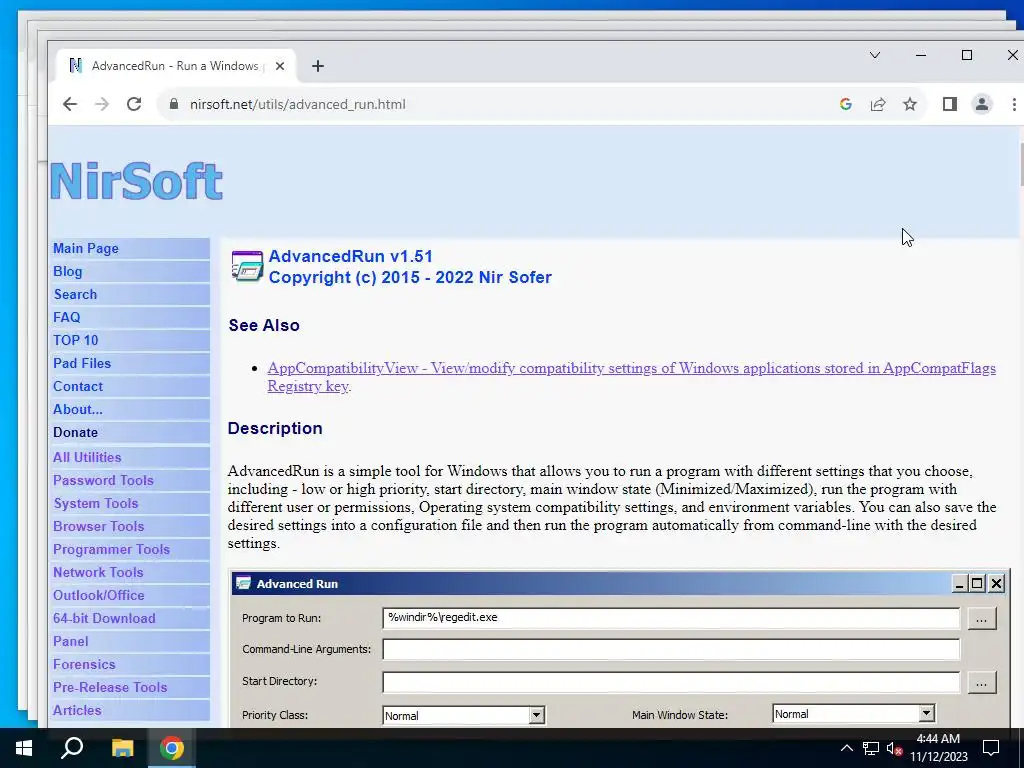
Task: Open Pad Files sidebar link
Action: [x=82, y=363]
